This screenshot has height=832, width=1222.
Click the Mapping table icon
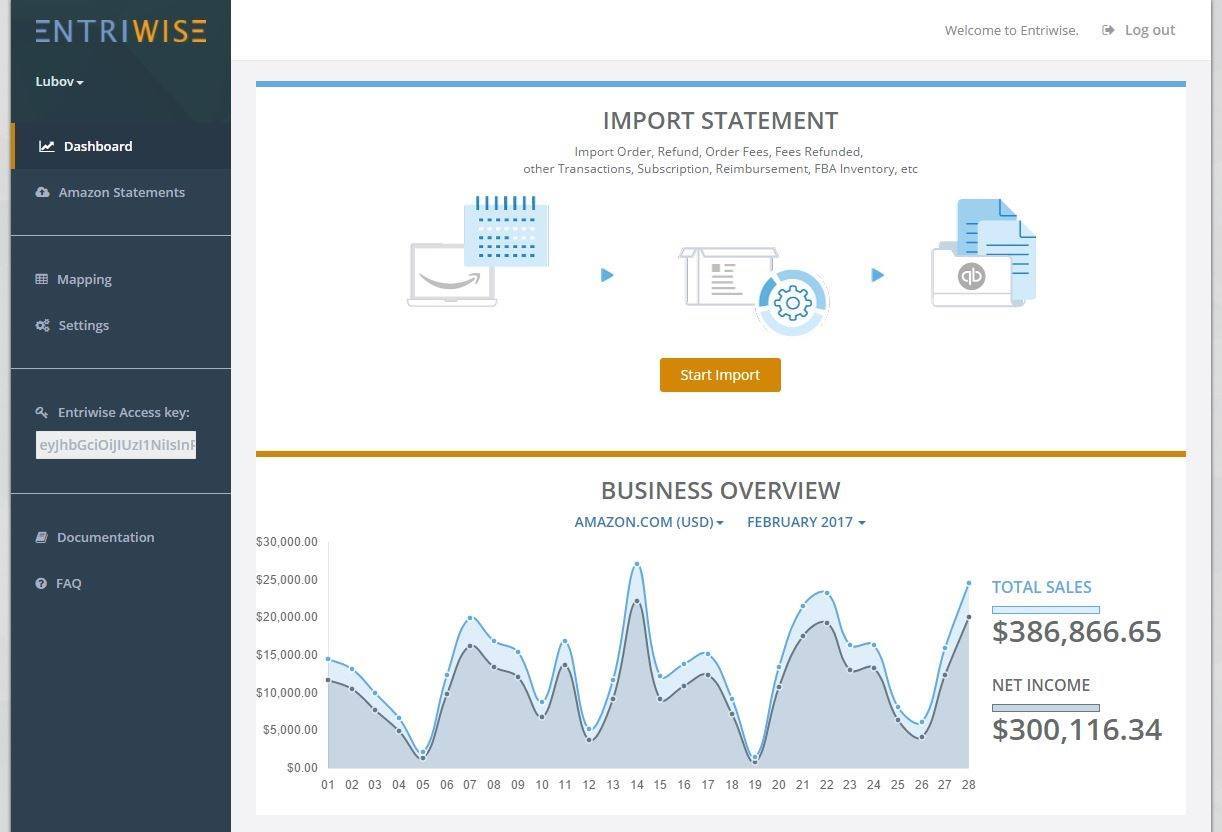pyautogui.click(x=41, y=279)
